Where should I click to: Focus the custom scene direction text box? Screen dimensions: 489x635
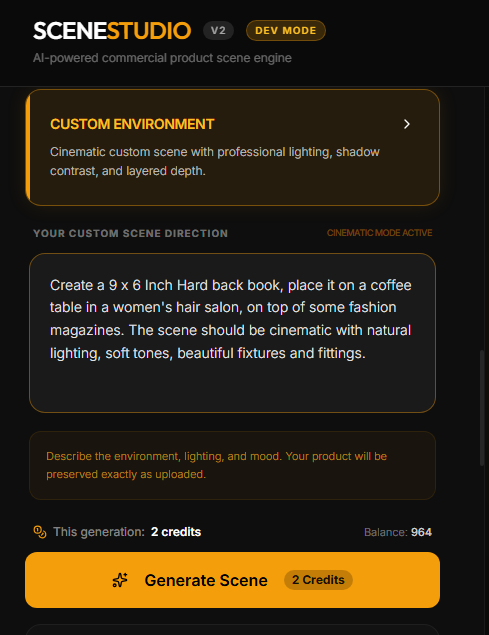pyautogui.click(x=233, y=333)
